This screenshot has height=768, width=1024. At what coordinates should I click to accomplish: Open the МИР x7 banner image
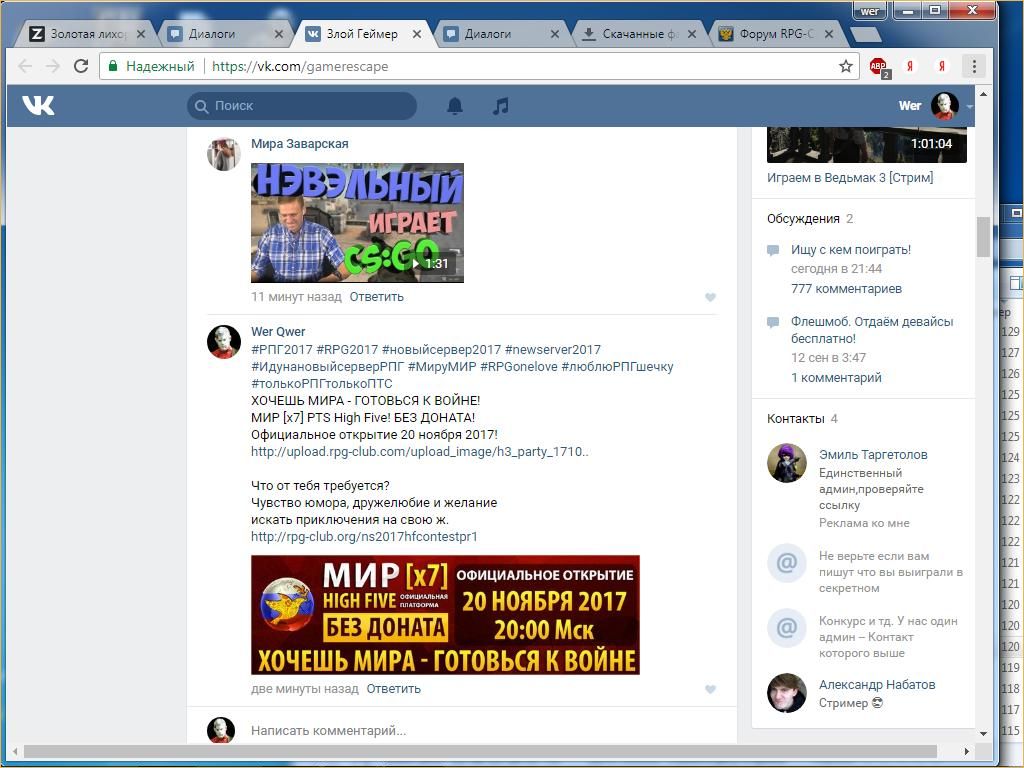[445, 615]
